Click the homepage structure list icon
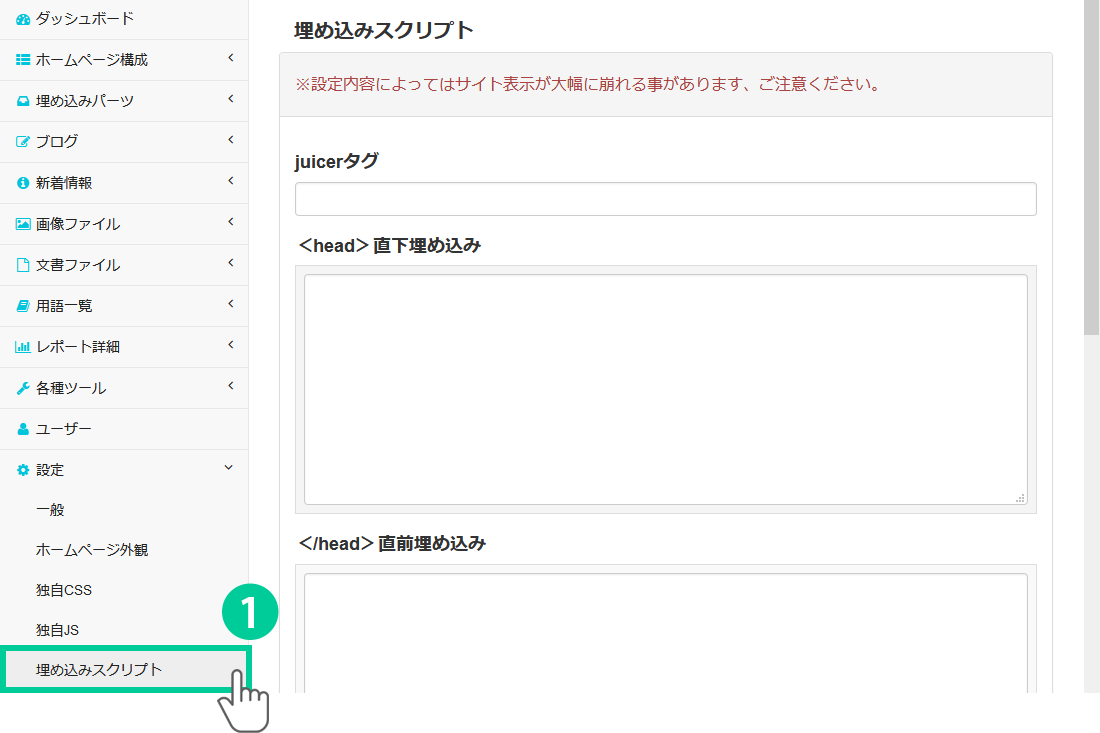Screen dimensions: 1100x733 [x=23, y=60]
